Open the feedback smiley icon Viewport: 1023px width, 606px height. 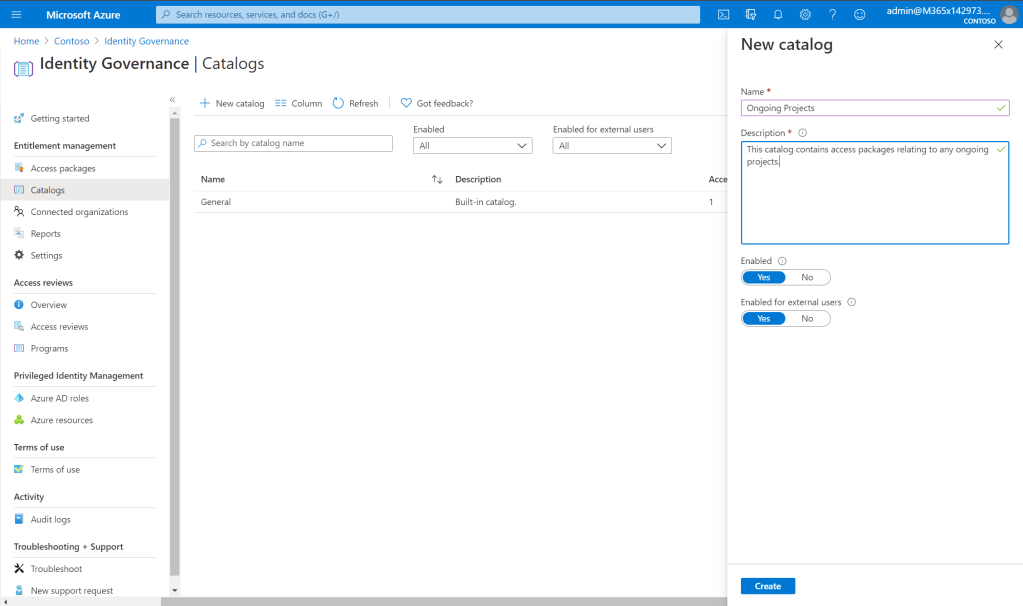click(859, 14)
